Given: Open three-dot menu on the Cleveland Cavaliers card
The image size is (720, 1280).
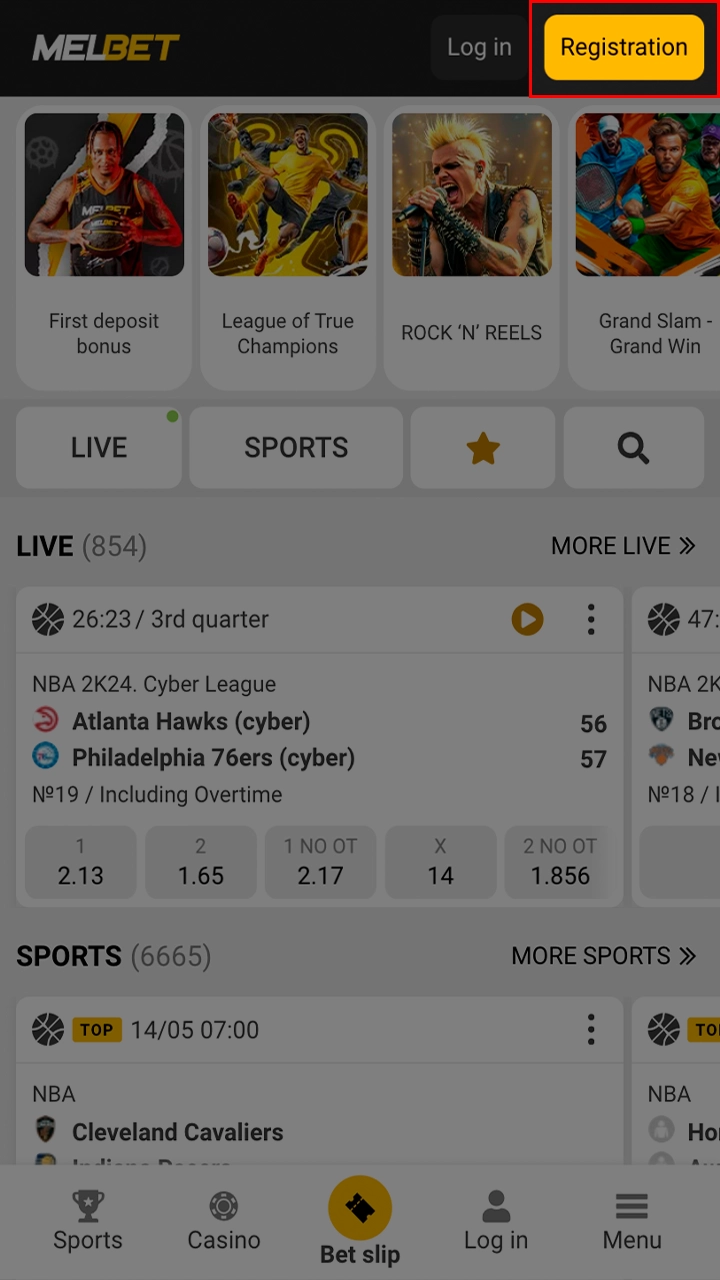Looking at the screenshot, I should pos(591,1029).
